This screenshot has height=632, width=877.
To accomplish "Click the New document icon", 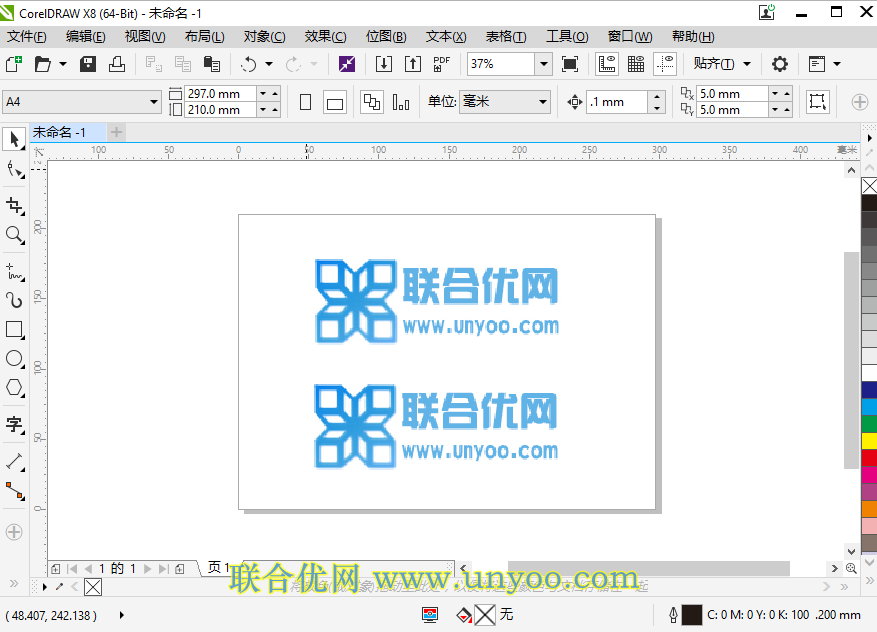I will point(14,64).
